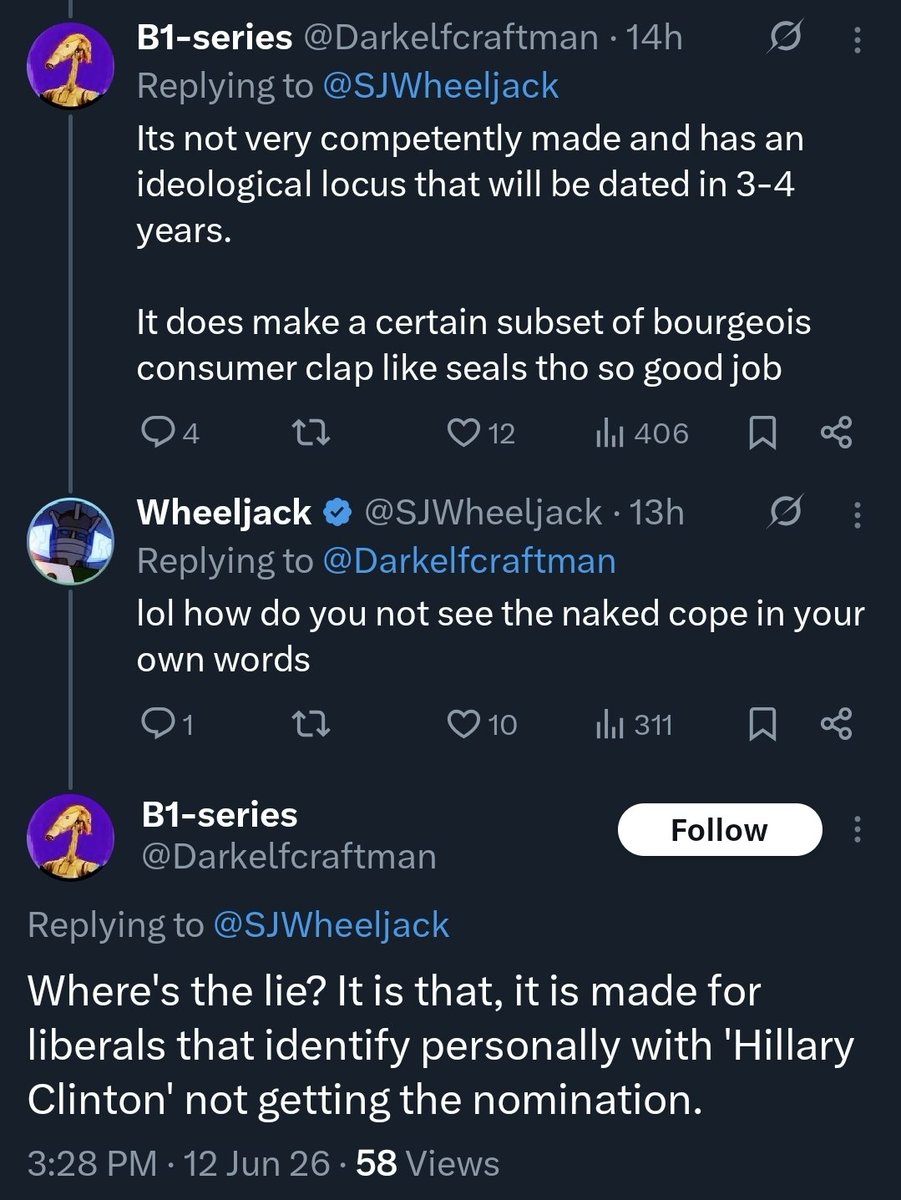Bookmark B1-series' first tweet
This screenshot has width=901, height=1200.
pos(762,433)
